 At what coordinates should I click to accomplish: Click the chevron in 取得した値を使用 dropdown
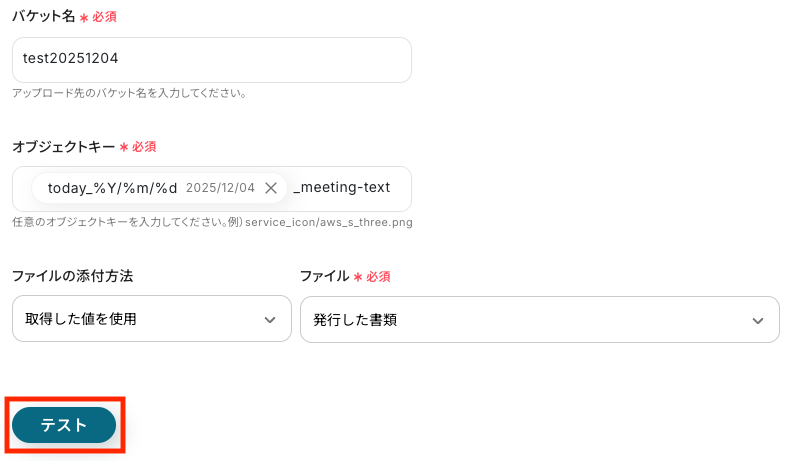point(269,320)
